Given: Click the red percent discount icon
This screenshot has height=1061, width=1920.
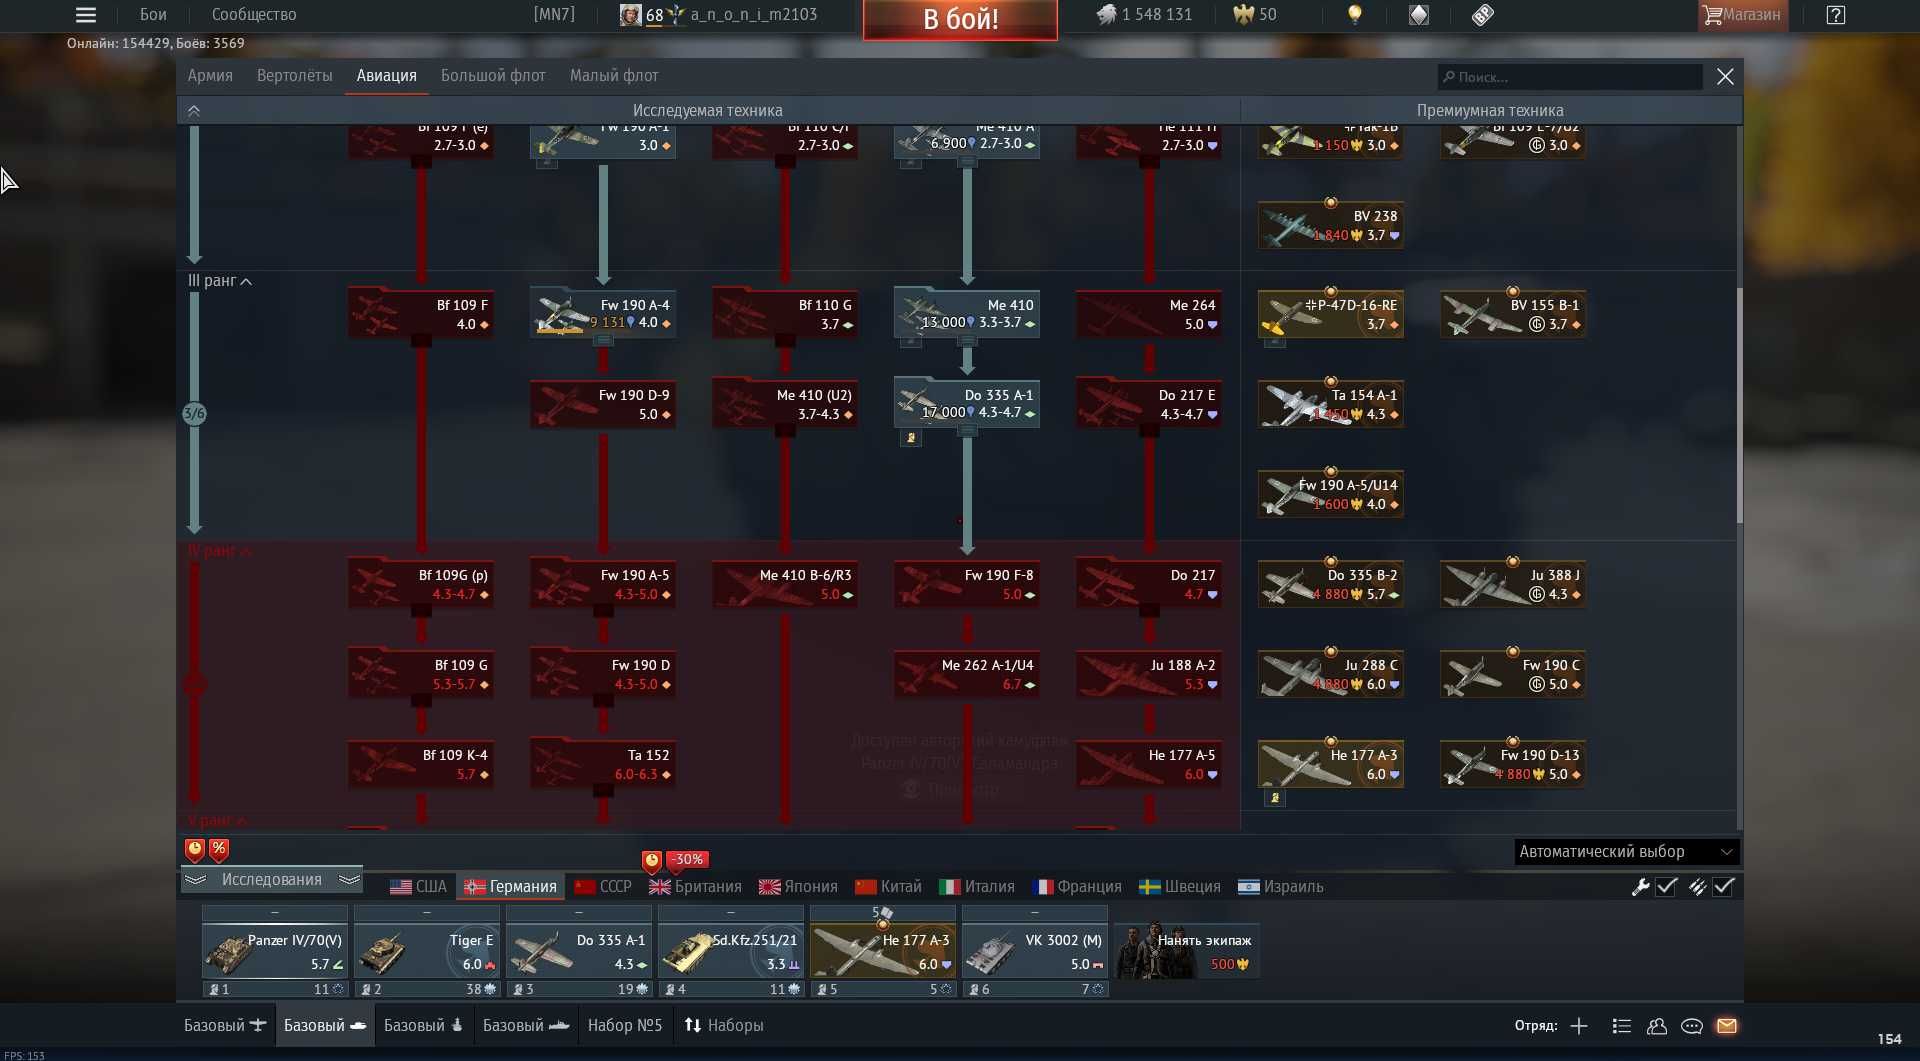Looking at the screenshot, I should [219, 850].
